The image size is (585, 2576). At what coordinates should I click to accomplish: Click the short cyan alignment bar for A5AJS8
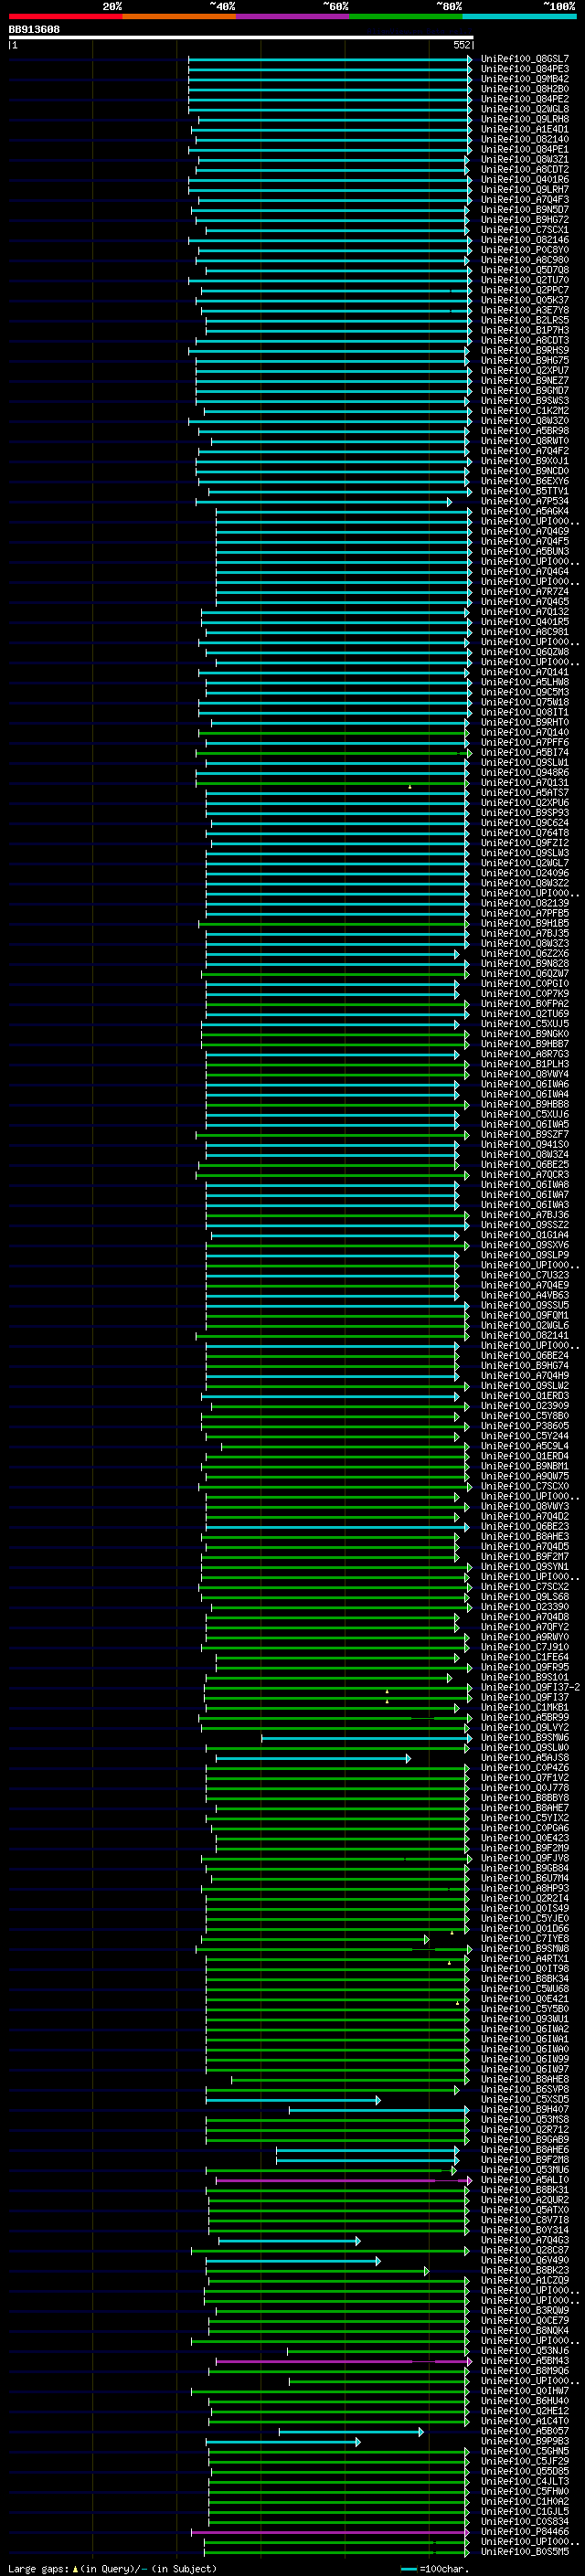pos(313,1758)
